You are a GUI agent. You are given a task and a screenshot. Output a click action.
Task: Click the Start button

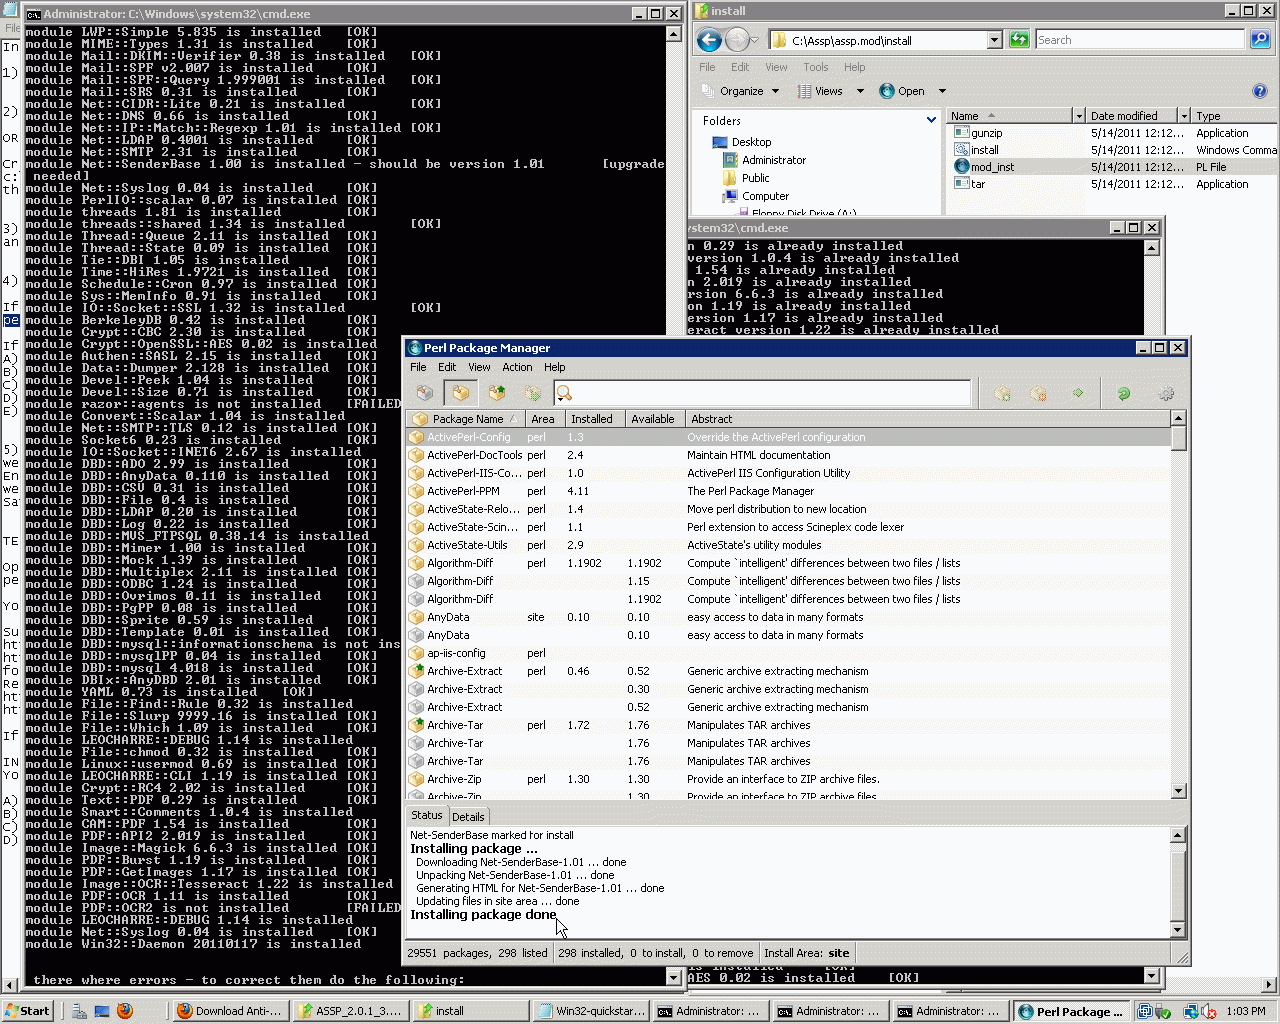tap(28, 1011)
